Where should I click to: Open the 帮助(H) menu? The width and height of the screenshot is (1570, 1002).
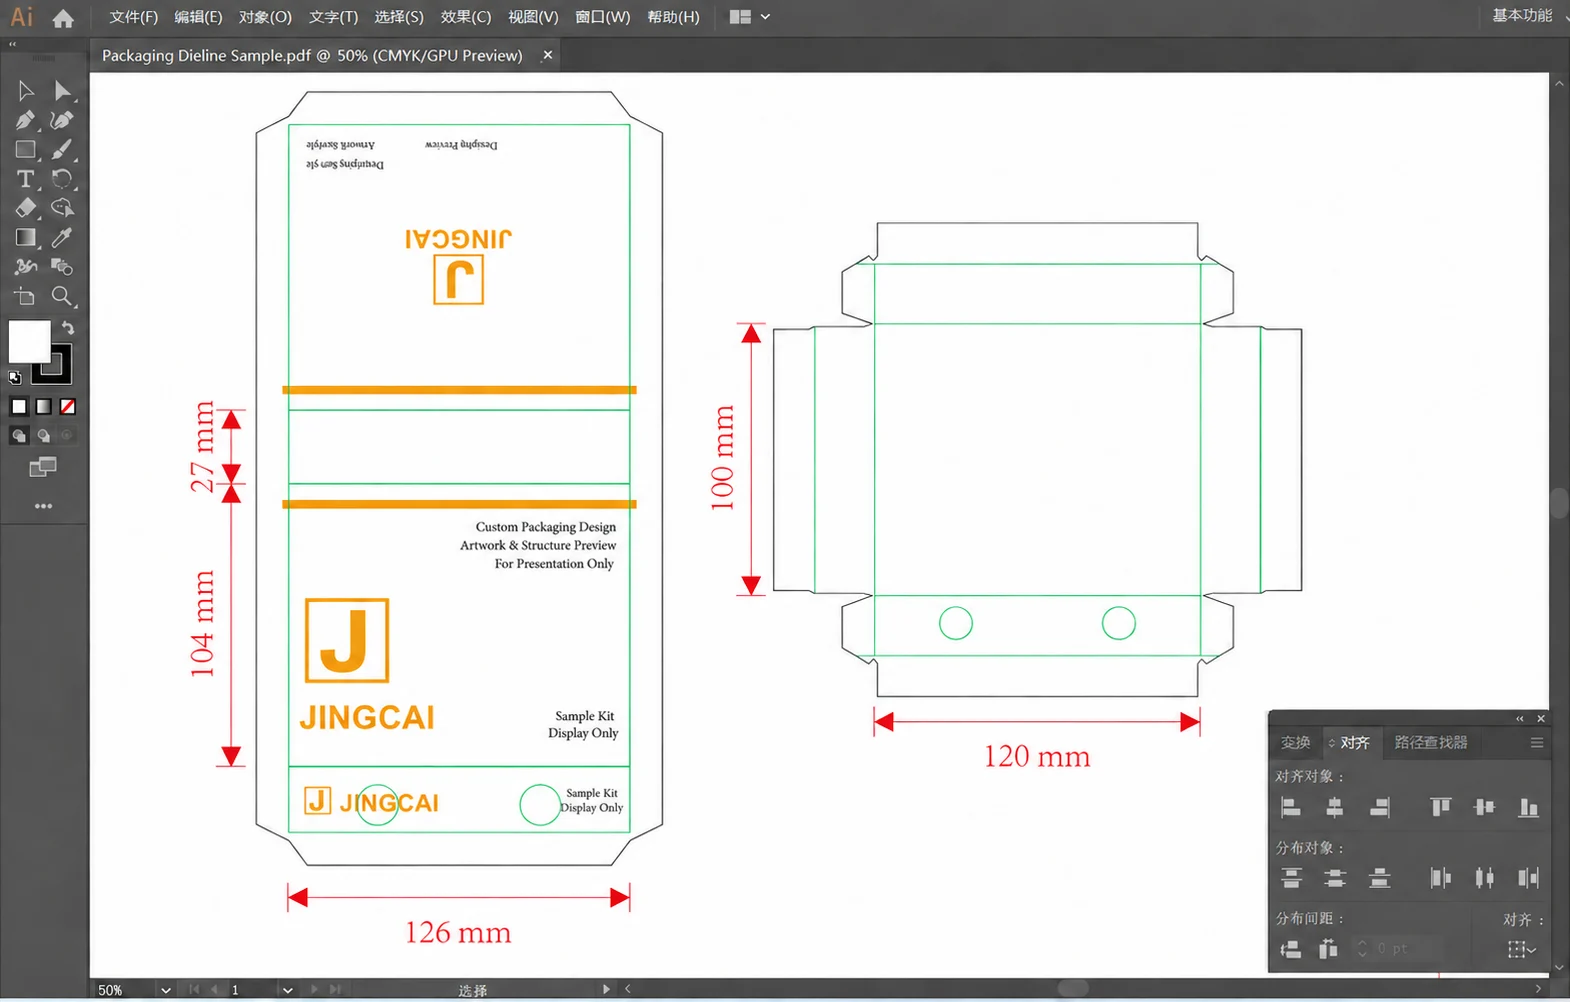[x=673, y=17]
